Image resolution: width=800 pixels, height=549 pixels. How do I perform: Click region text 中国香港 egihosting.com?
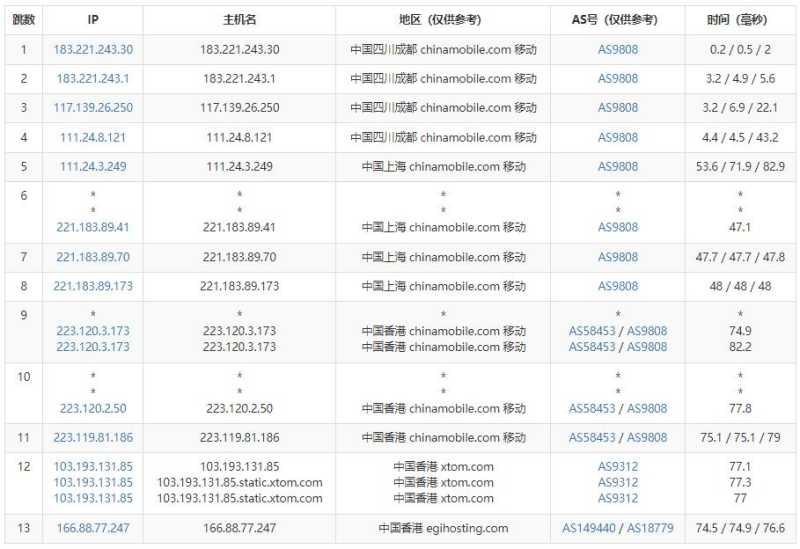443,528
